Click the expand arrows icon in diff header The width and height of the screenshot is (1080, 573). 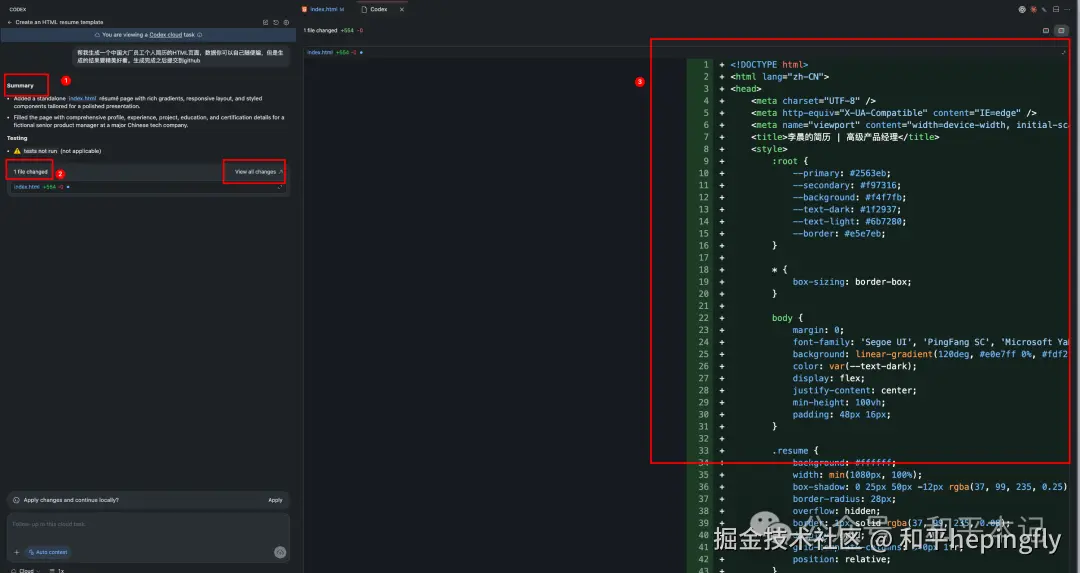[1063, 52]
